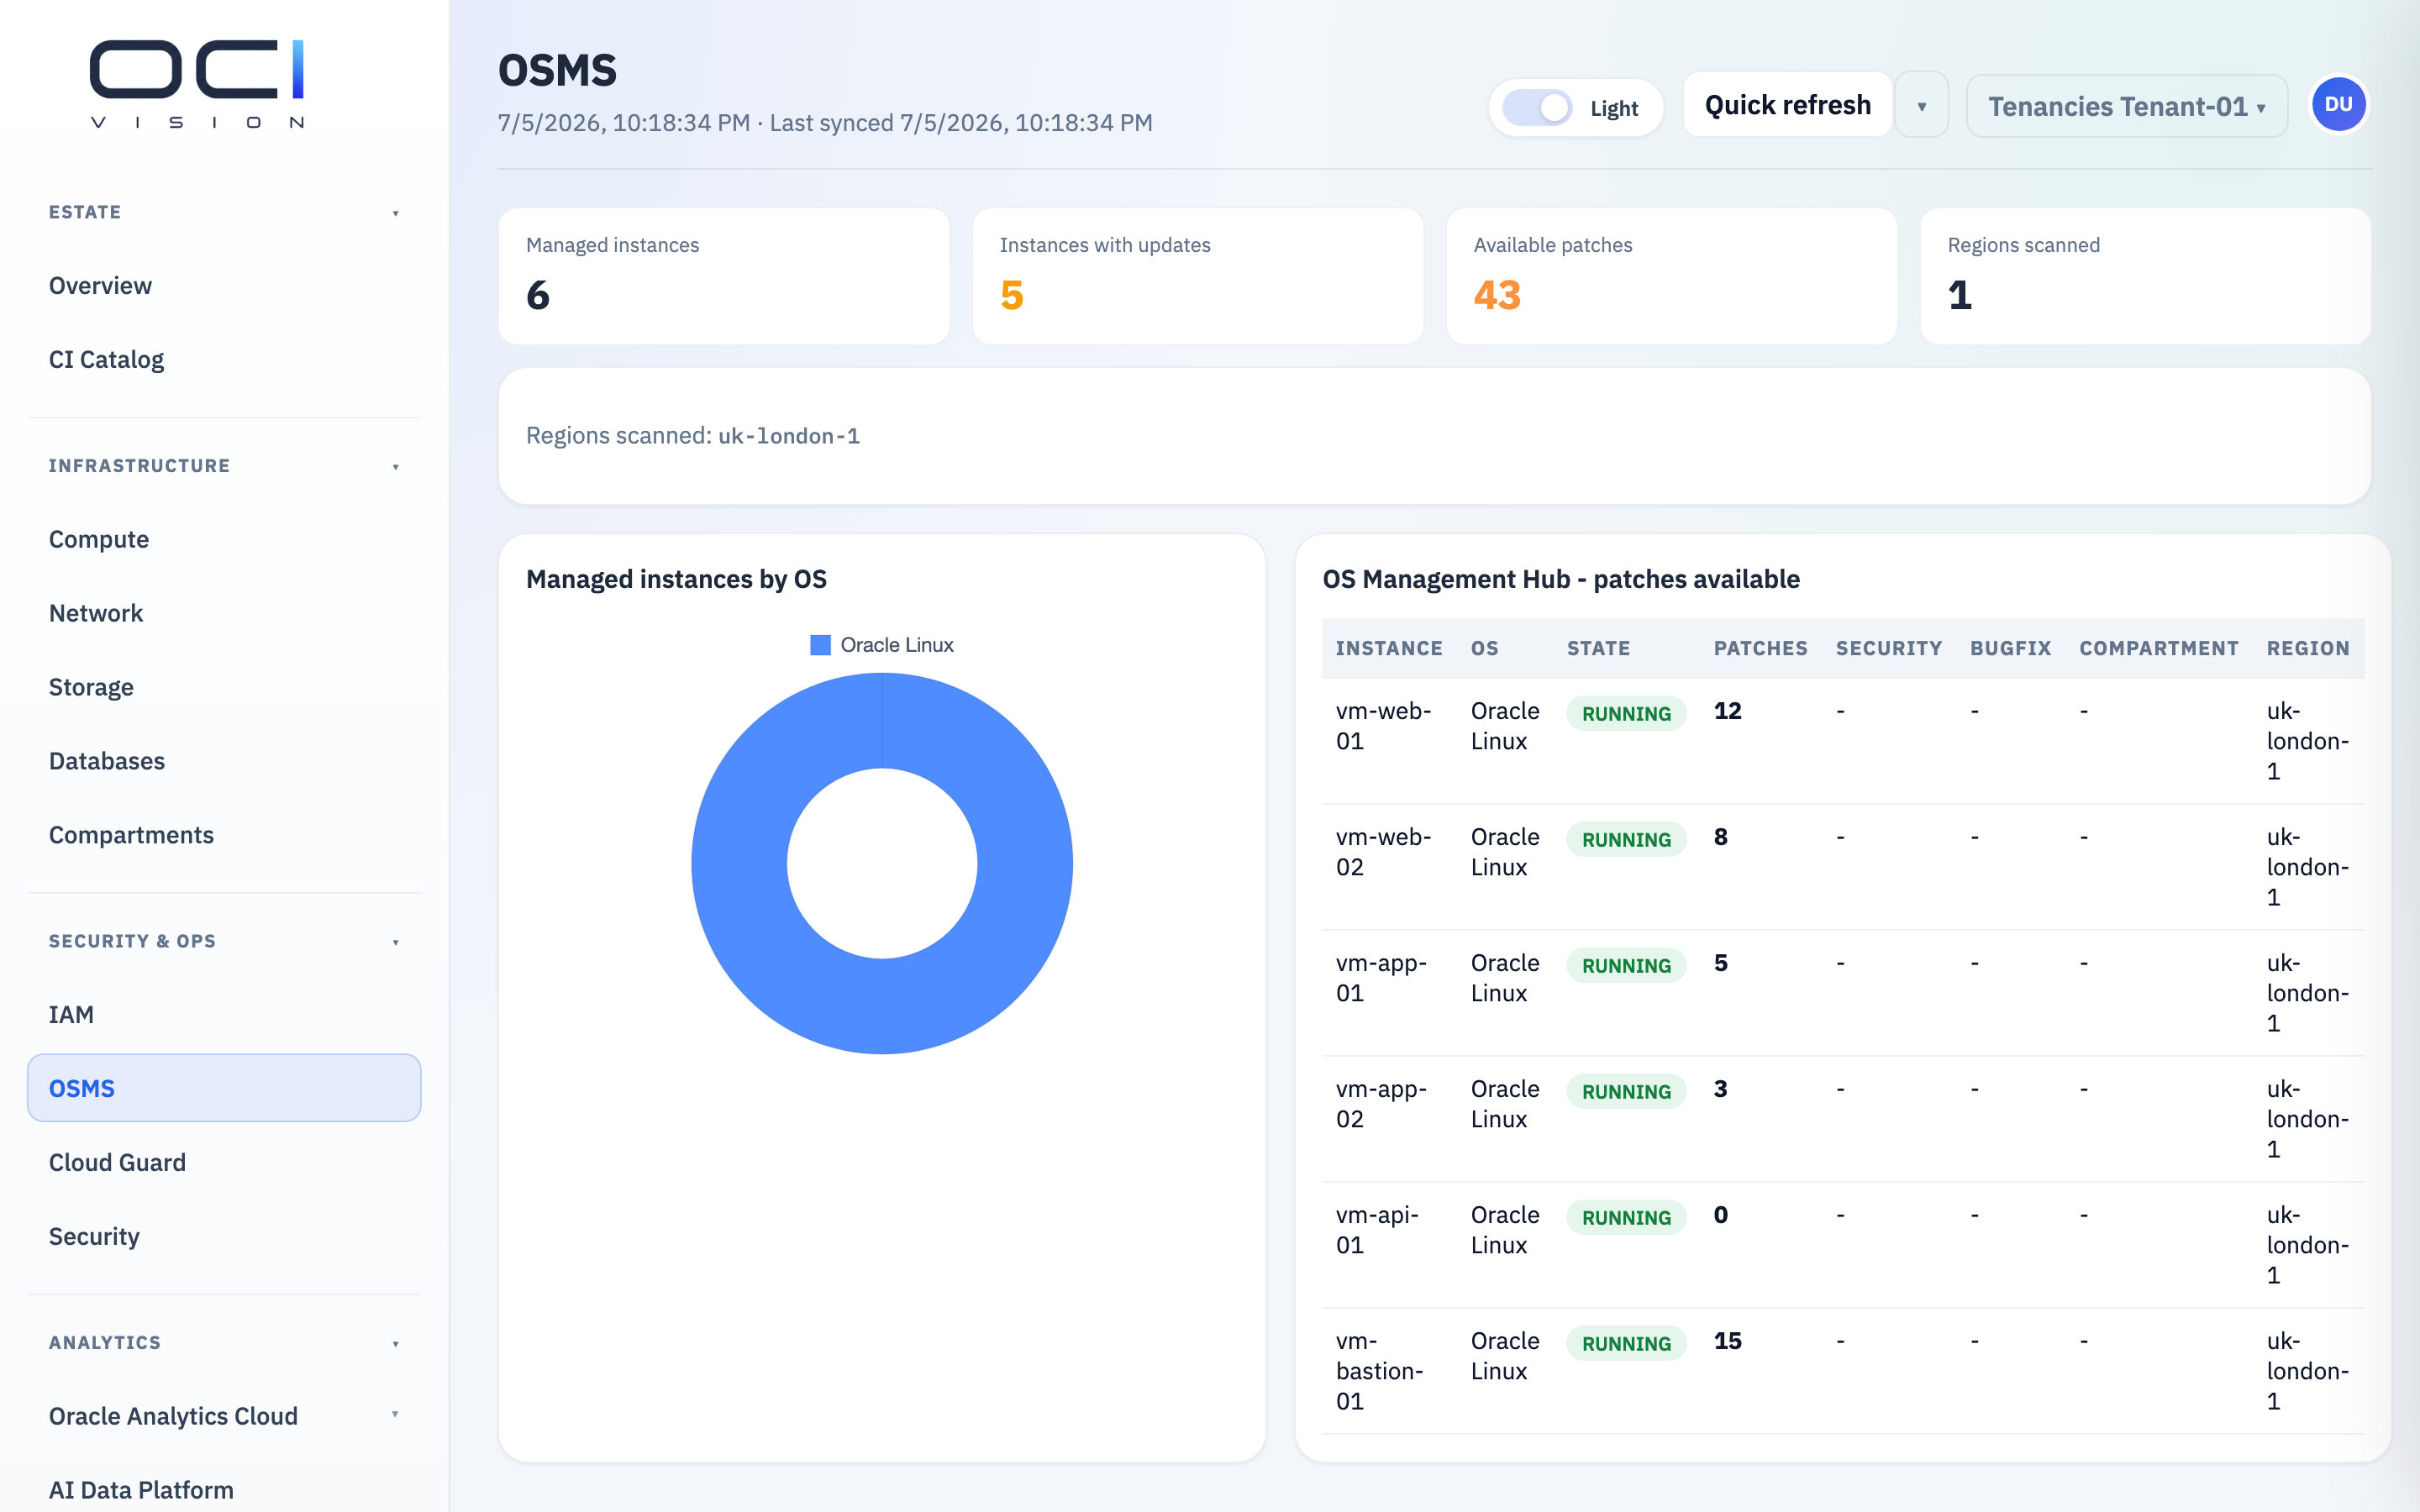2420x1512 pixels.
Task: Open CI Catalog in sidebar
Action: [224, 360]
